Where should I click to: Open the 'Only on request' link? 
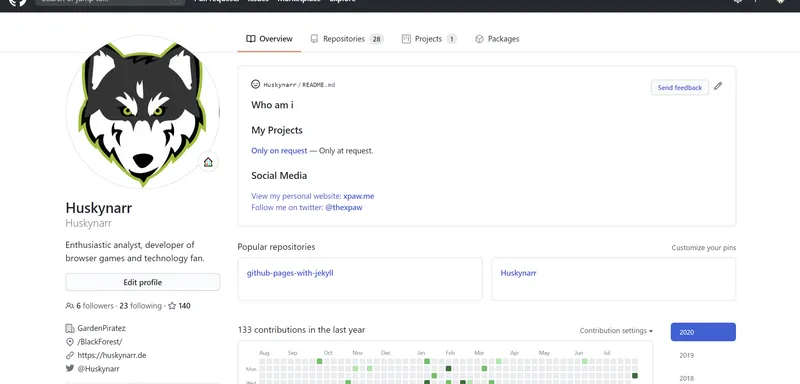279,151
